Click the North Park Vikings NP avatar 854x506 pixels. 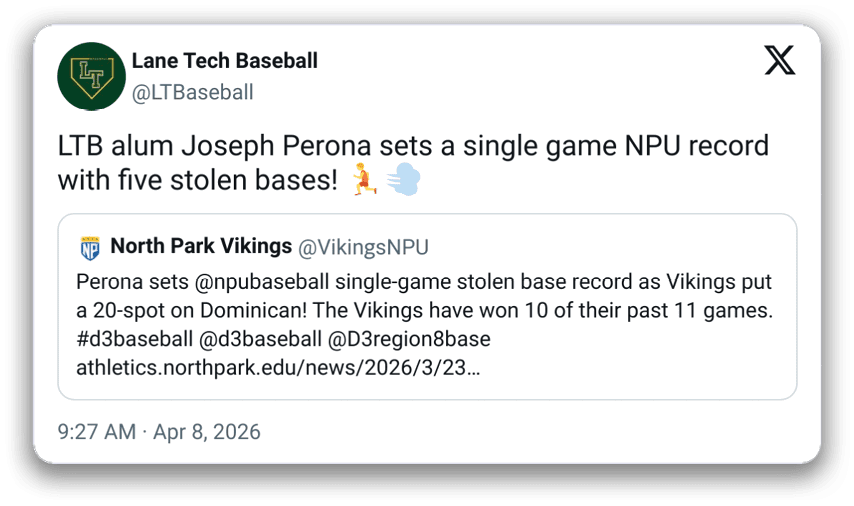(x=90, y=247)
